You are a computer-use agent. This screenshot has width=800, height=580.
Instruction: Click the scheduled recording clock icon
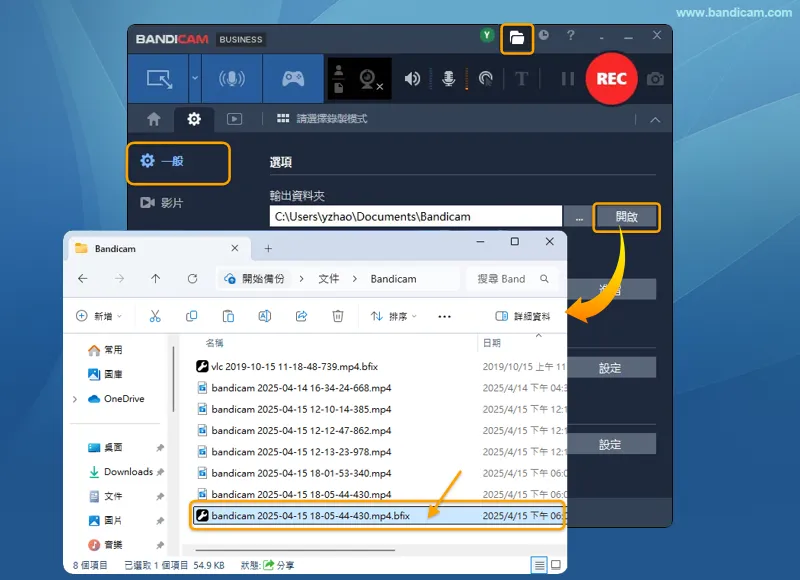click(544, 35)
